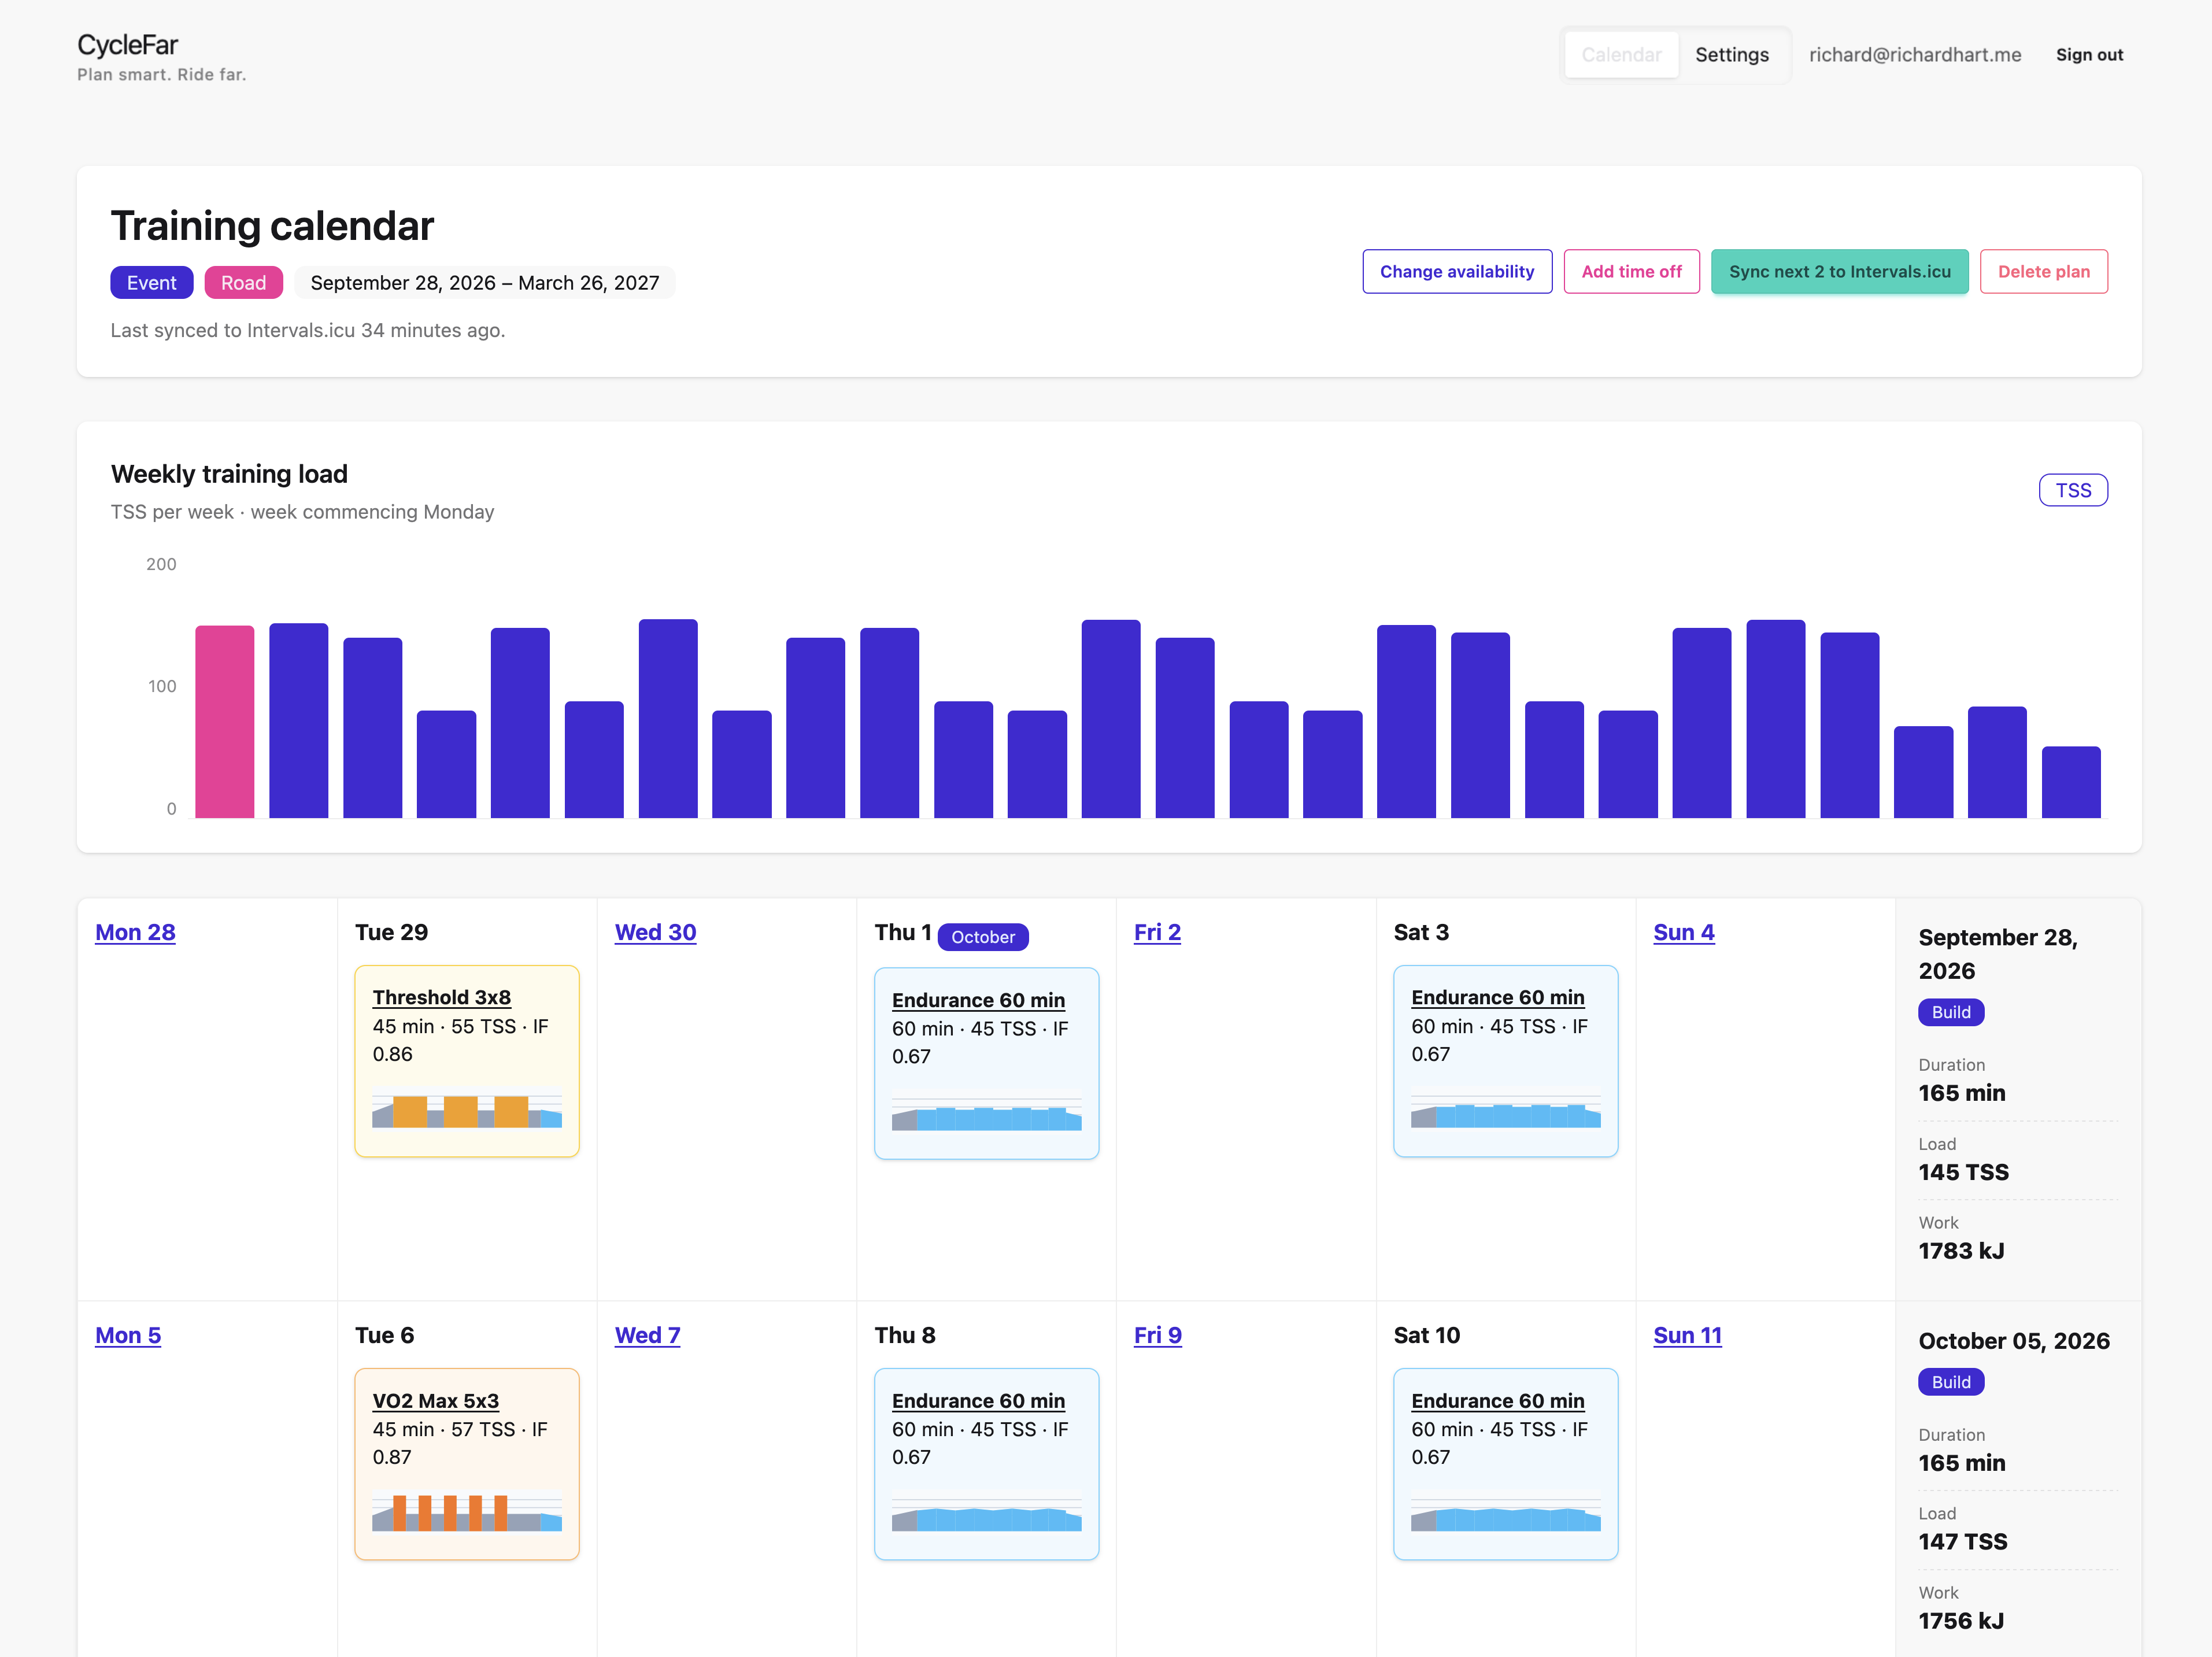The width and height of the screenshot is (2212, 1657).
Task: Toggle the TSS chart metric button
Action: [x=2073, y=490]
